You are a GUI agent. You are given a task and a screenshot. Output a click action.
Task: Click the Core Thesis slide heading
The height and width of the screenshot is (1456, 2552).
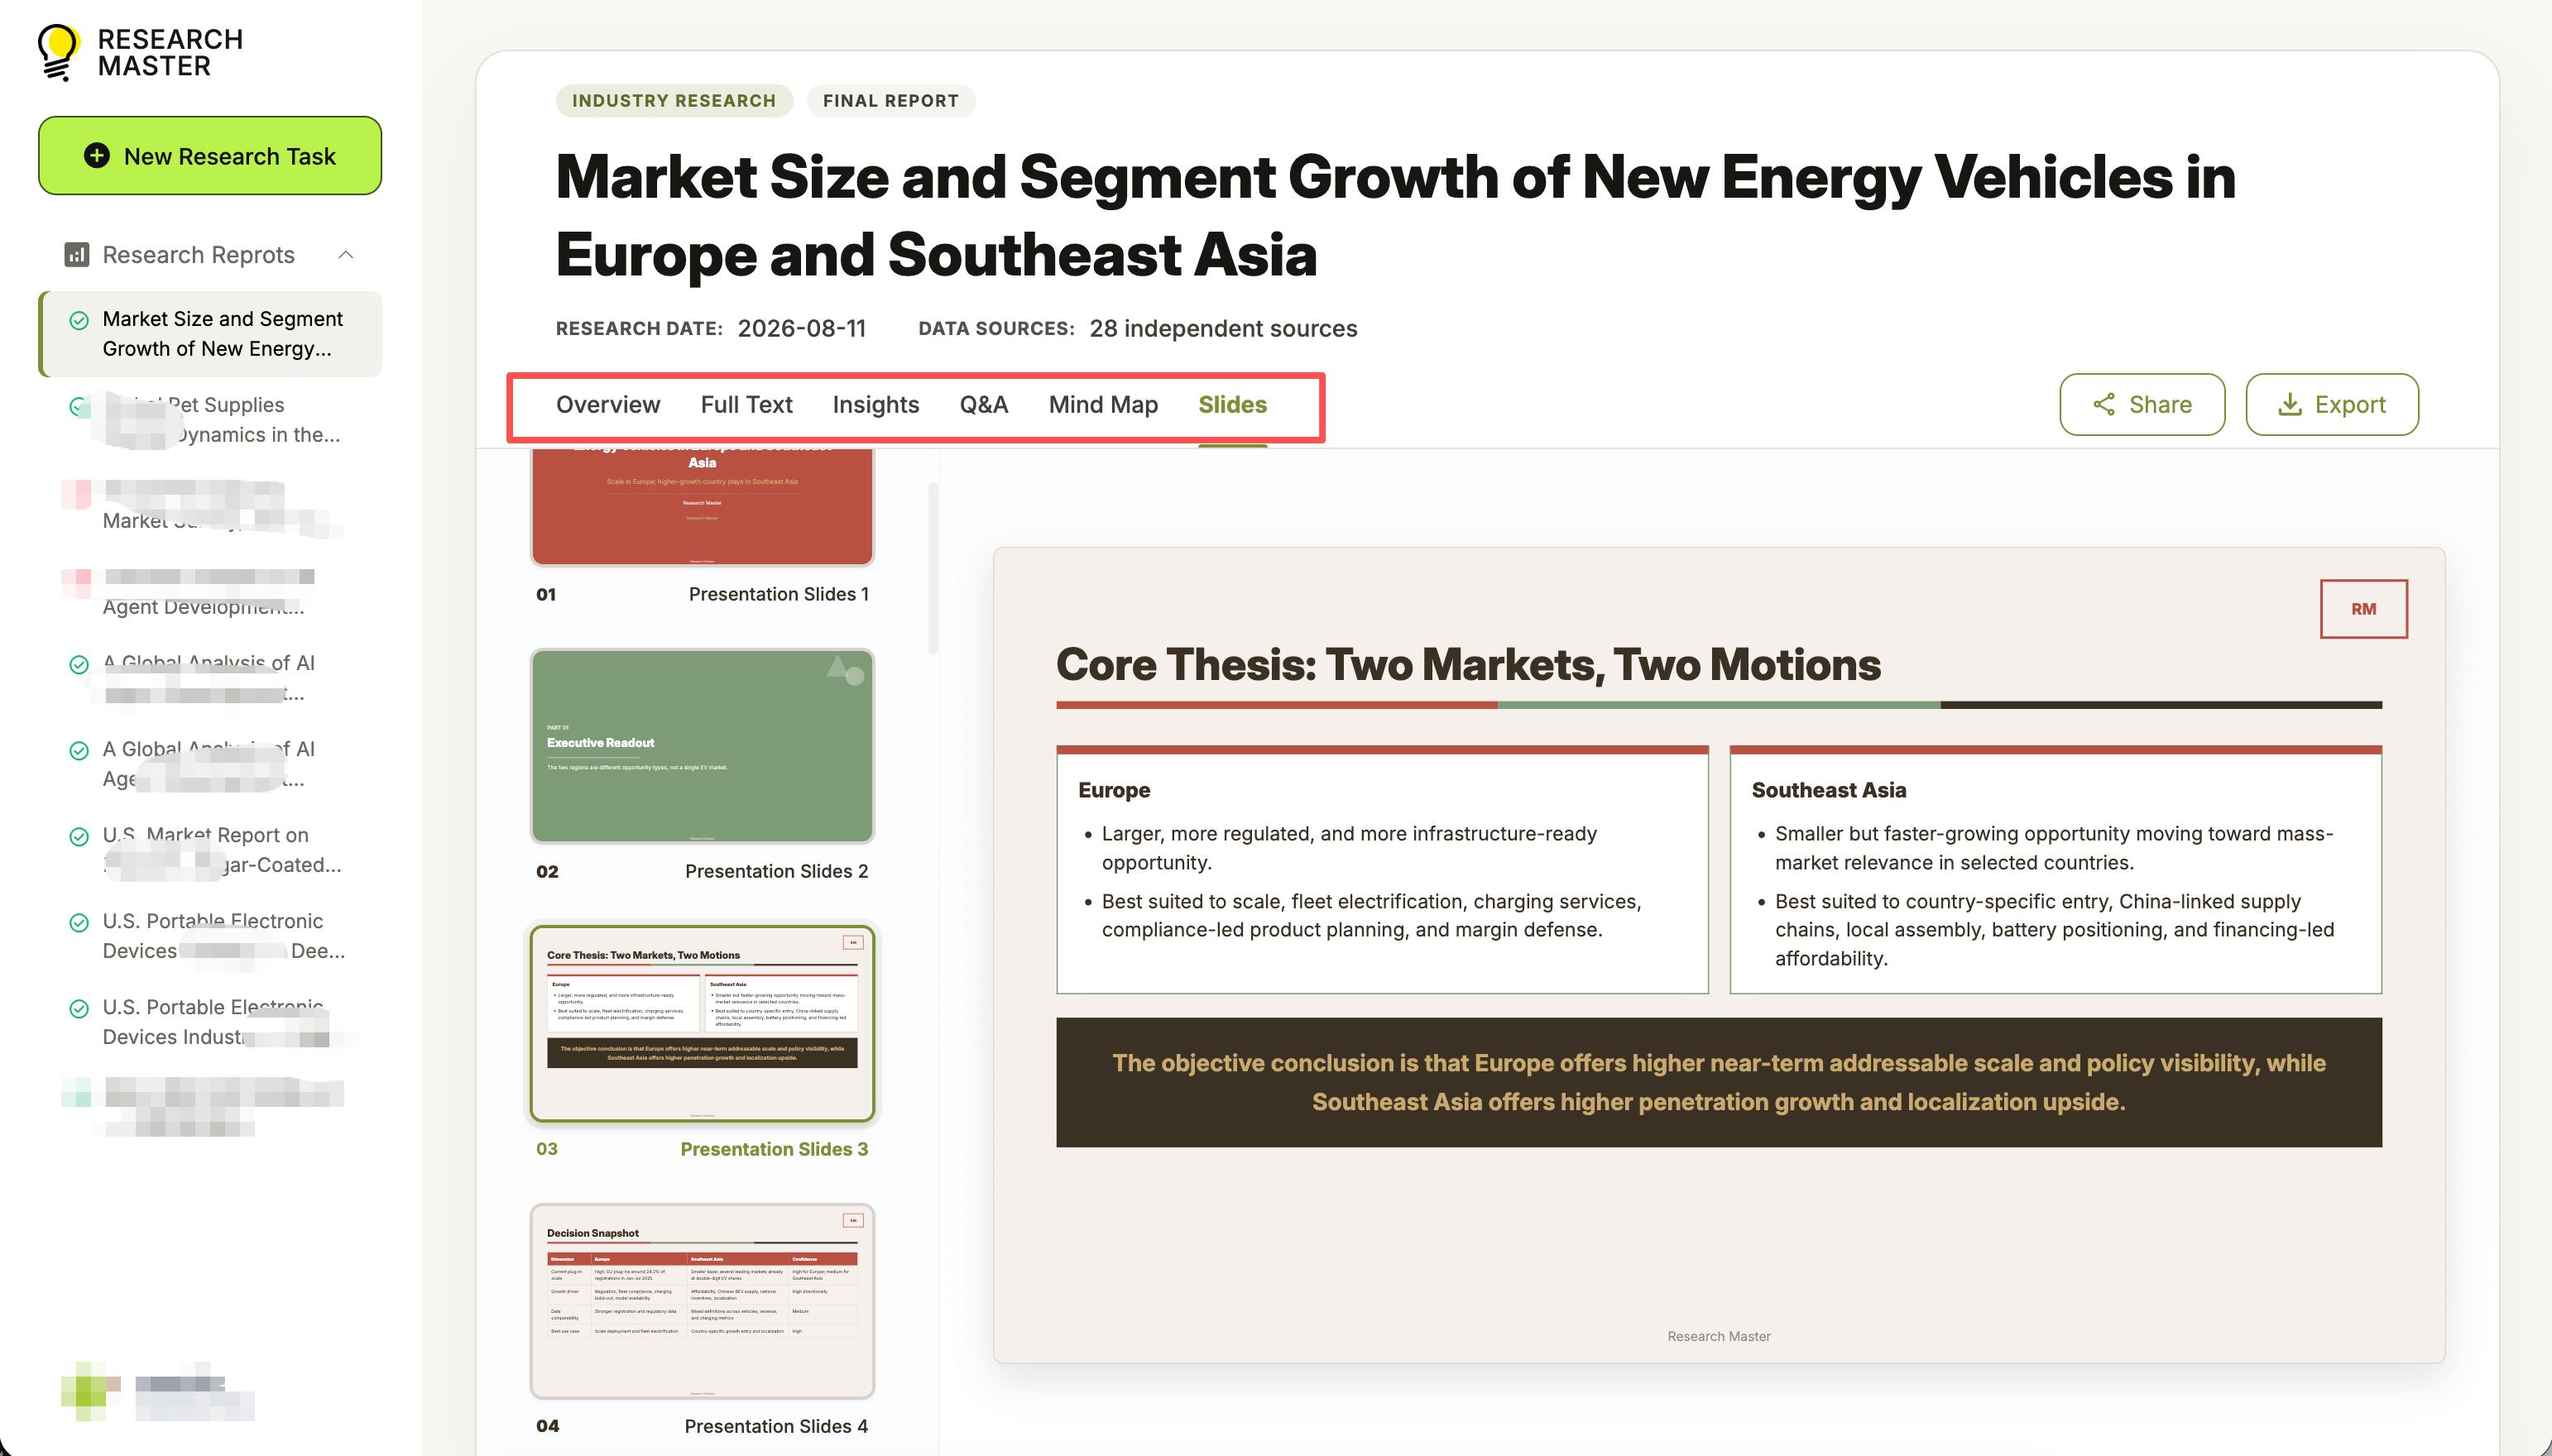point(1468,665)
